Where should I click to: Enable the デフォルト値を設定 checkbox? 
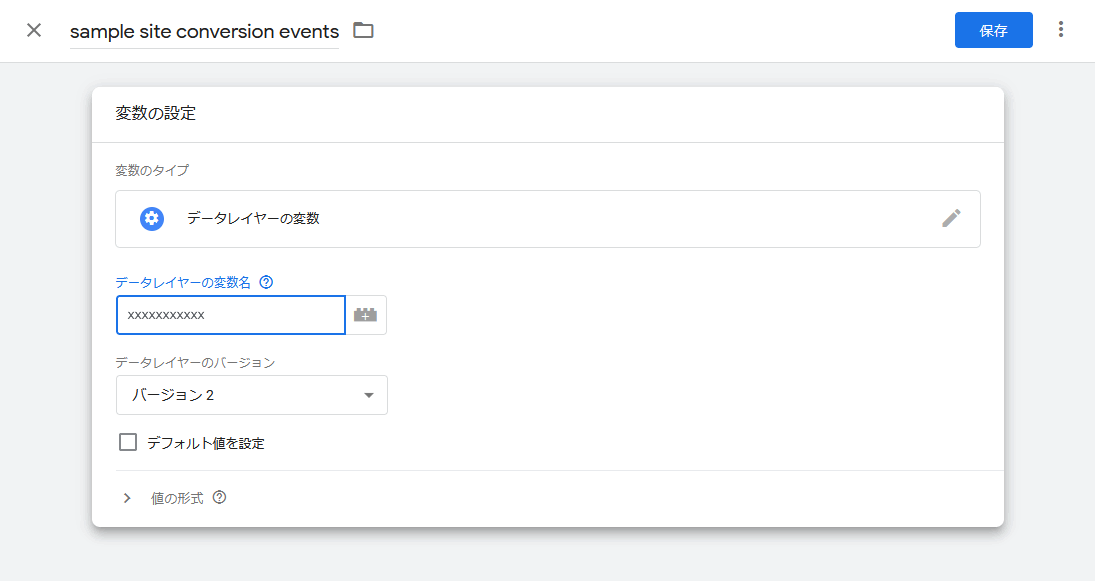[x=128, y=442]
